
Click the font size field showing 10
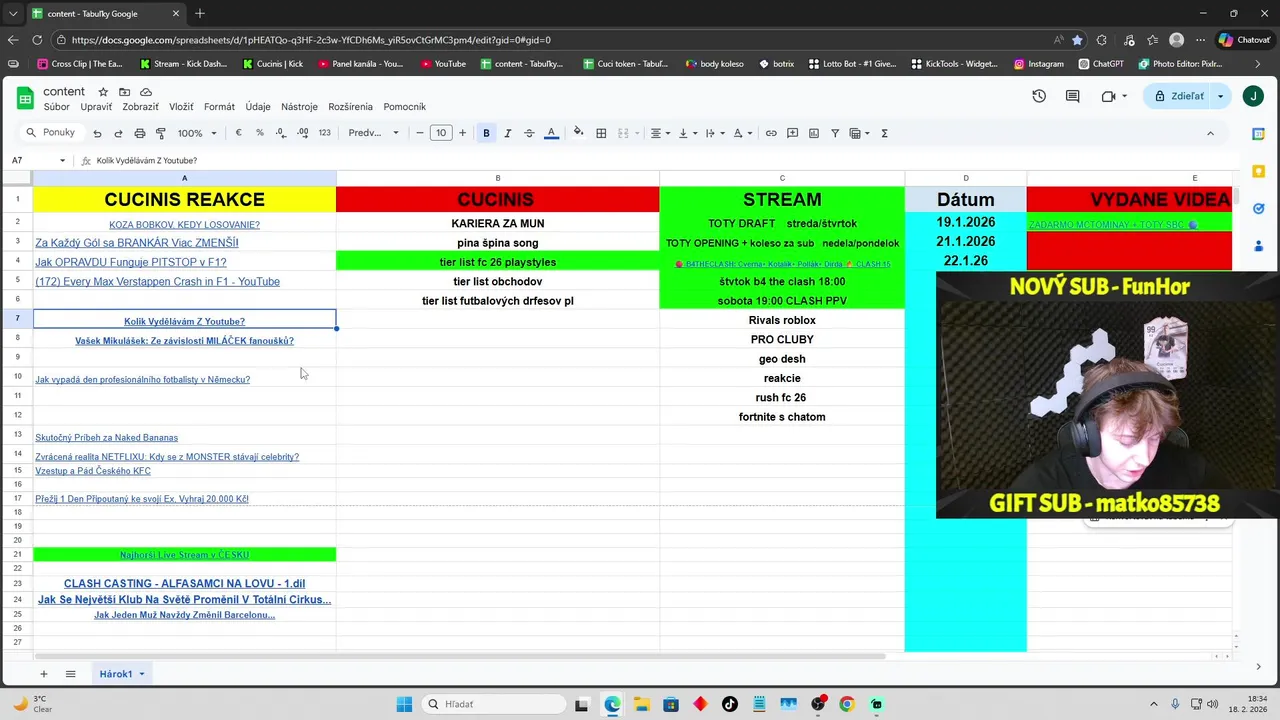pos(441,133)
